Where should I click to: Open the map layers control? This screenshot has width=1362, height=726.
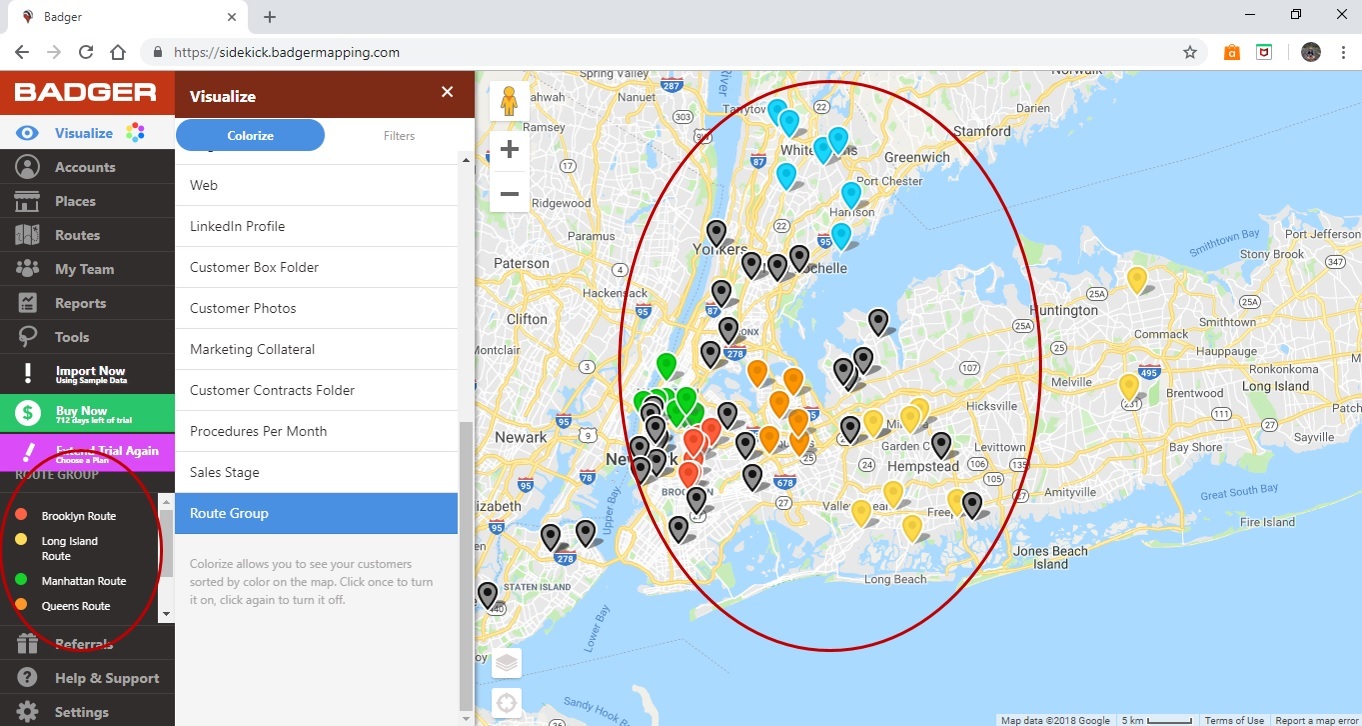[x=507, y=663]
